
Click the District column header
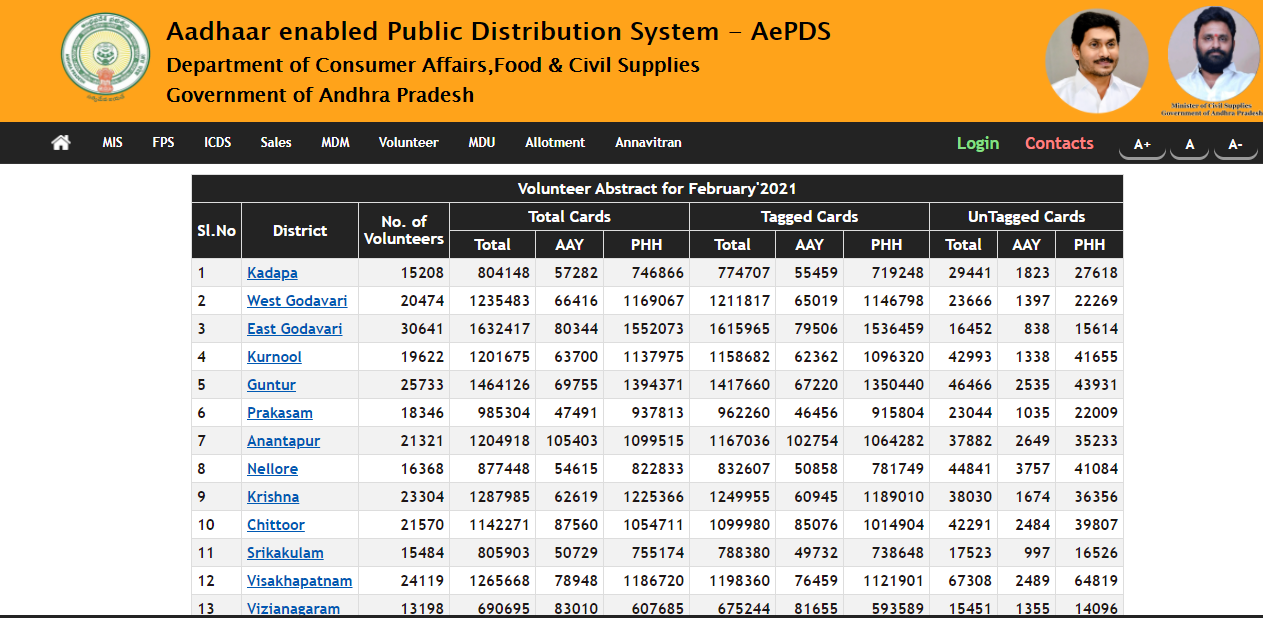tap(300, 231)
